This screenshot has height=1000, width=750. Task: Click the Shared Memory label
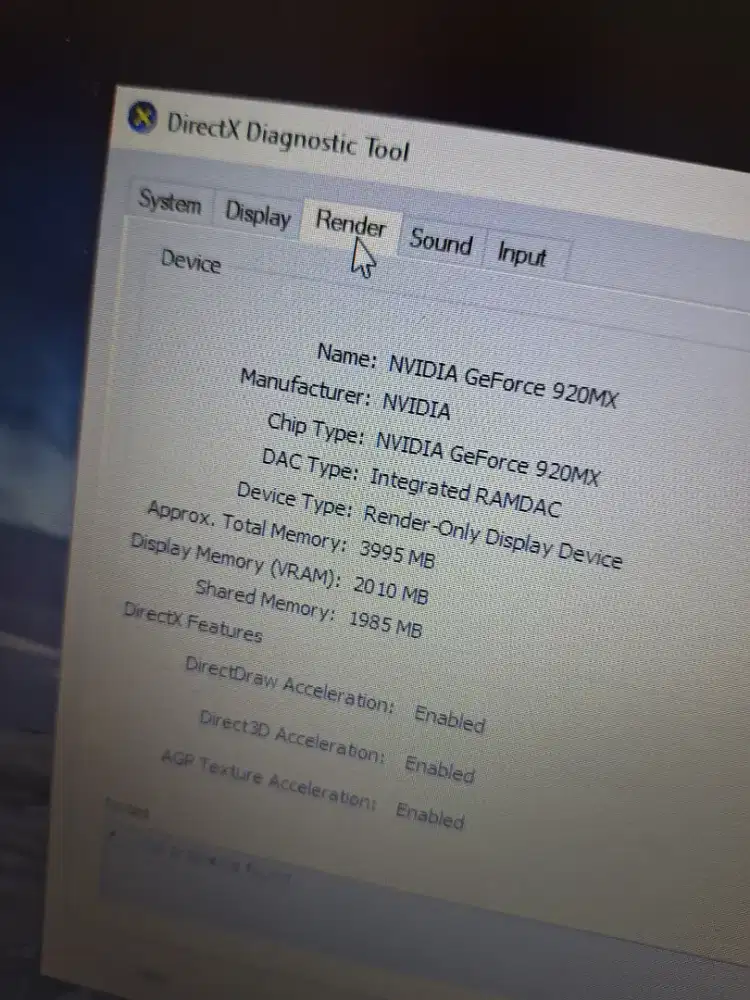(265, 600)
